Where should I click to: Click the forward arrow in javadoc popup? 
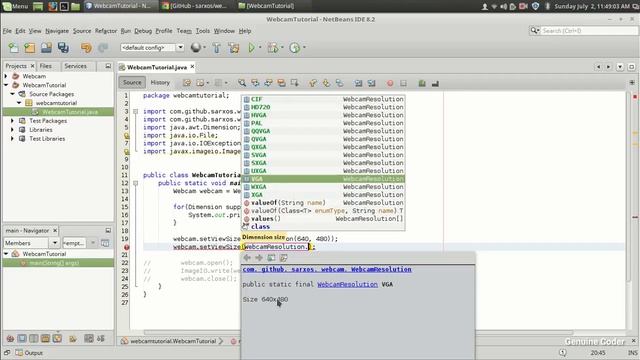click(259, 258)
